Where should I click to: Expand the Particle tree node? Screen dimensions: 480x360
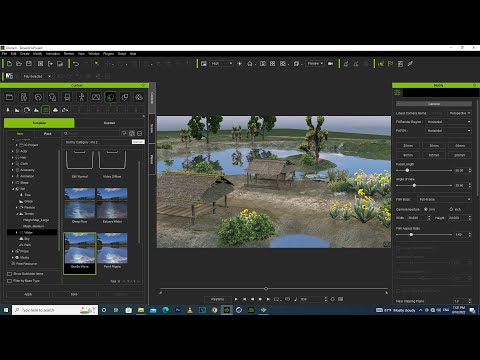coord(17,207)
